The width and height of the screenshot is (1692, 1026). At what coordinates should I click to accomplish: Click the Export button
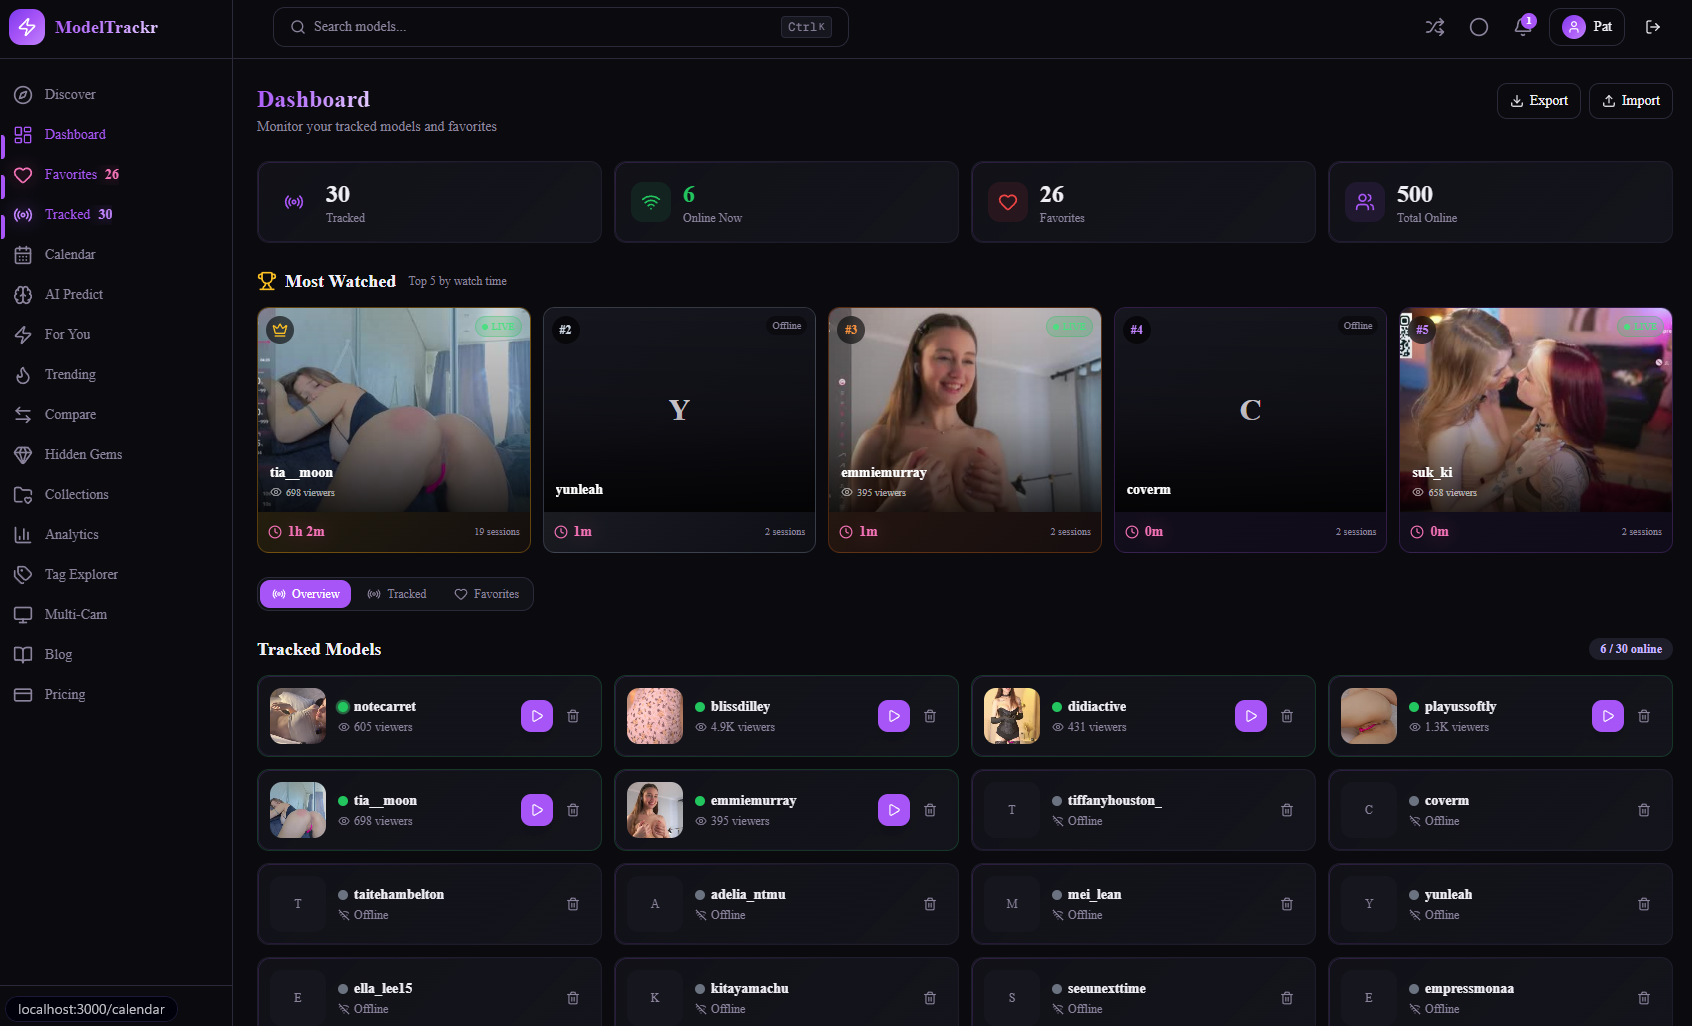pyautogui.click(x=1538, y=100)
